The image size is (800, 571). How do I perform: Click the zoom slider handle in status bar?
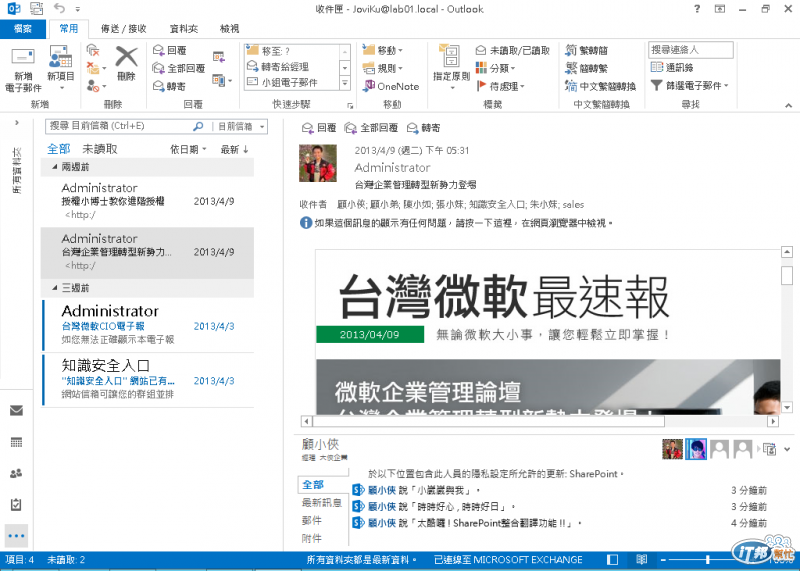tap(708, 560)
